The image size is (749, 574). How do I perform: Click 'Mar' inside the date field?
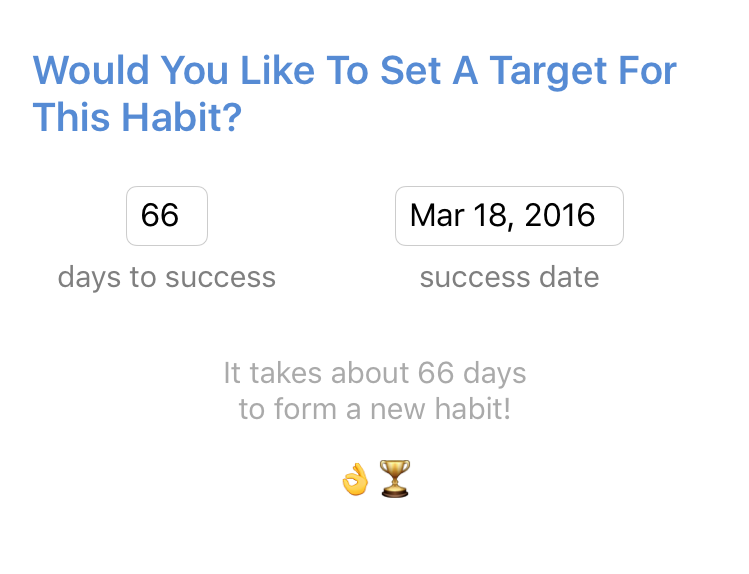(x=437, y=215)
